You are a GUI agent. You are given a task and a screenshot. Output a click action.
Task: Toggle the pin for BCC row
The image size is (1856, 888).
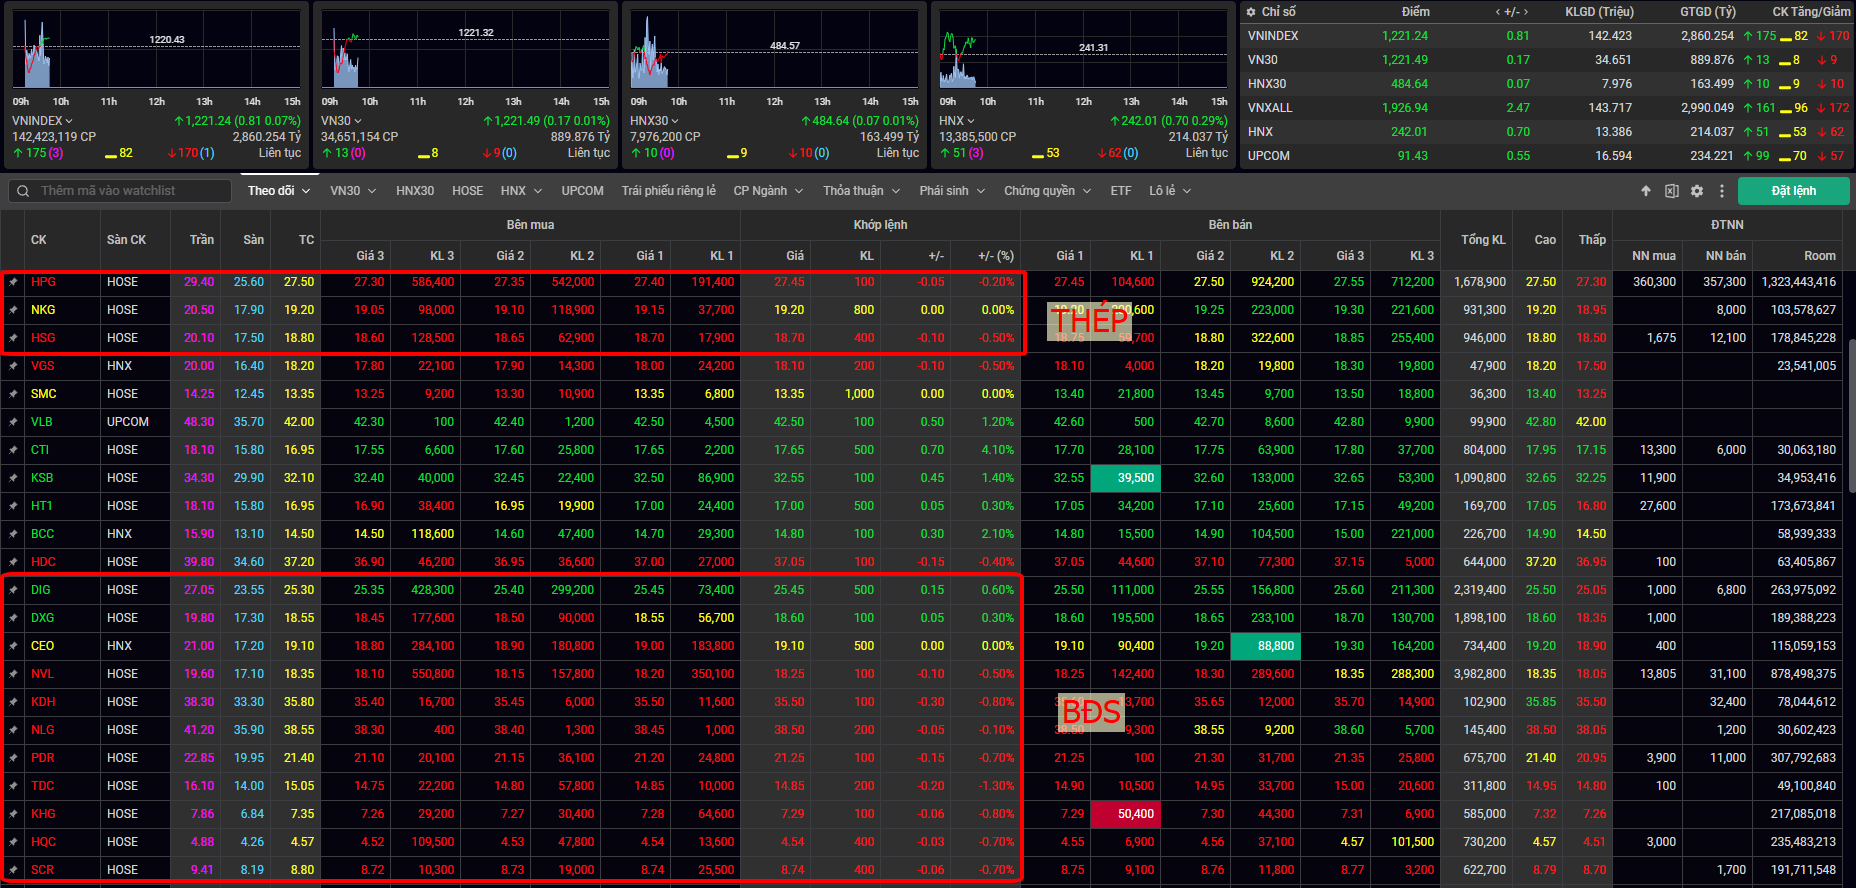pyautogui.click(x=13, y=534)
